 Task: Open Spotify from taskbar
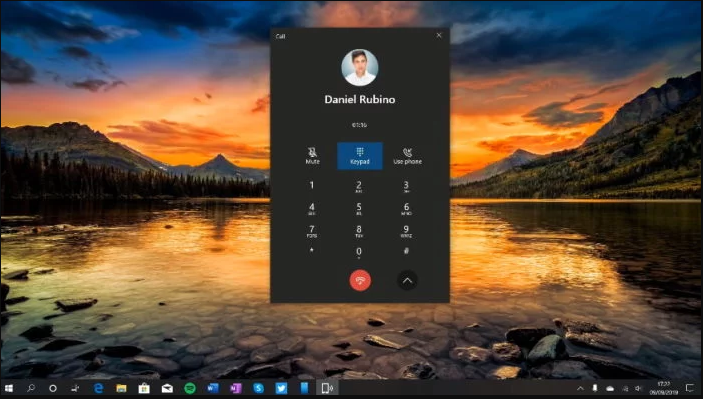190,388
